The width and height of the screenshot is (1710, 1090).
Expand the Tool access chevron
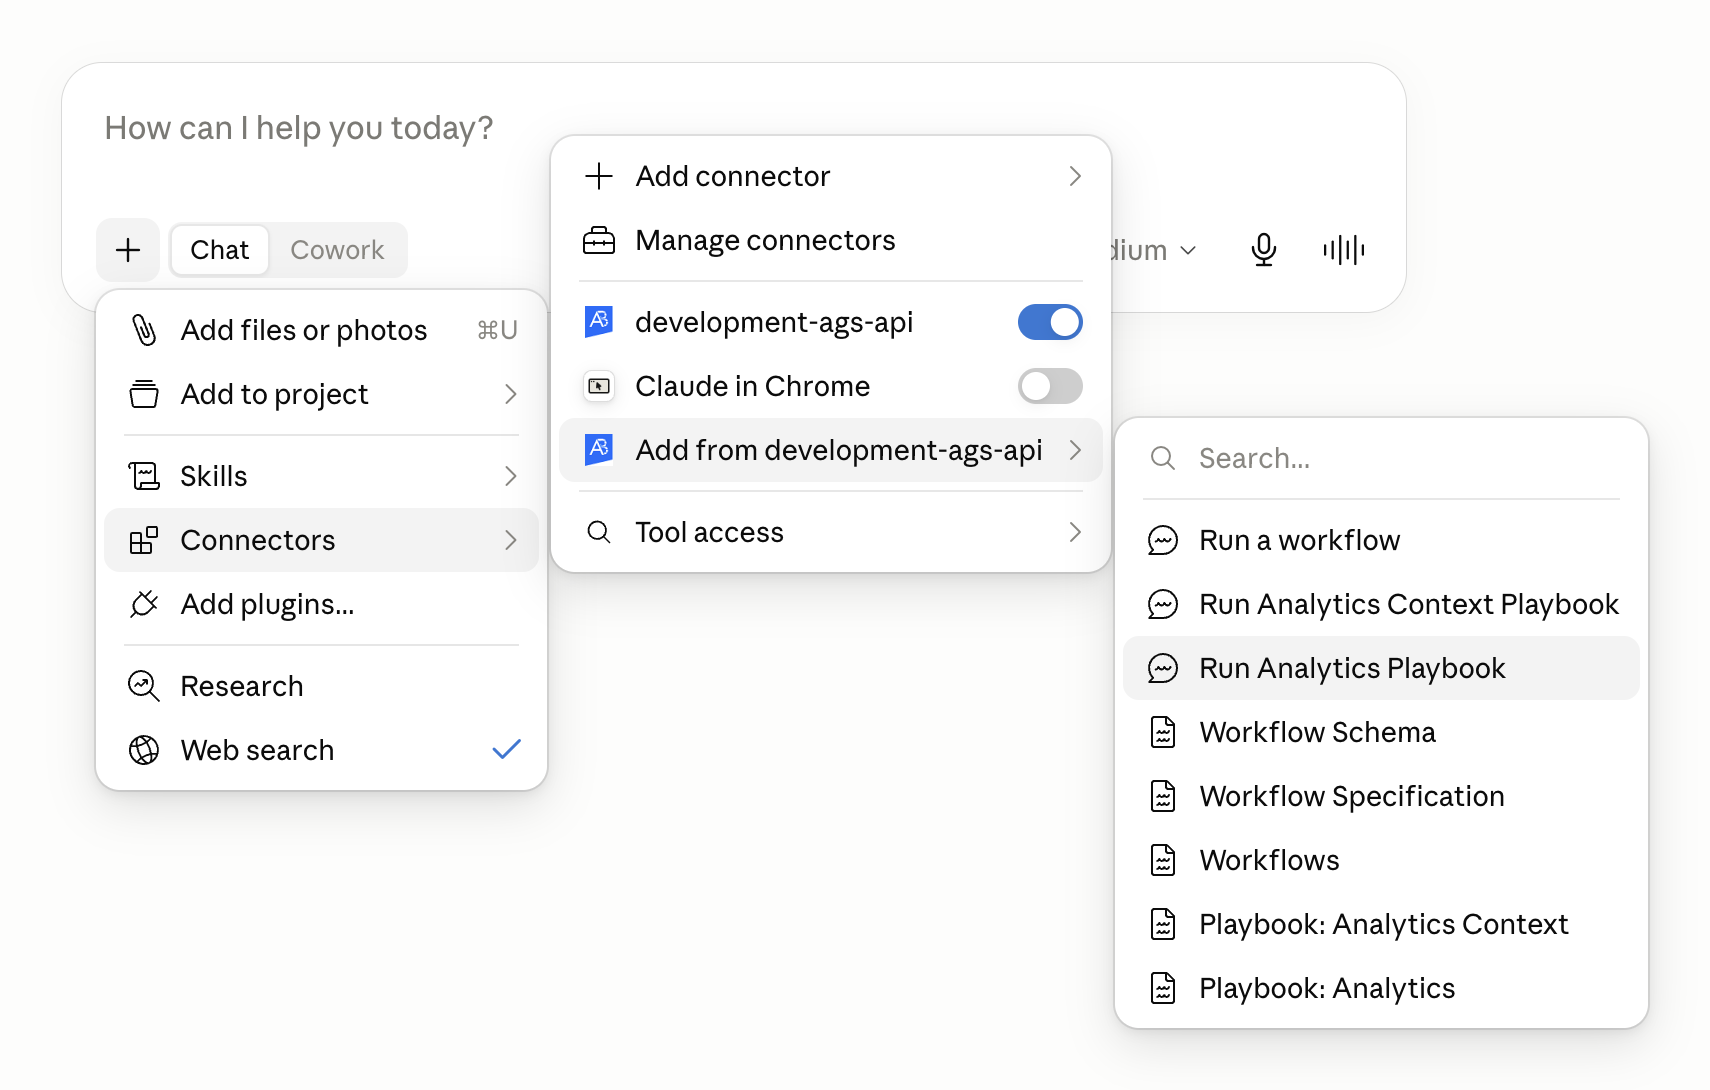click(x=1075, y=532)
